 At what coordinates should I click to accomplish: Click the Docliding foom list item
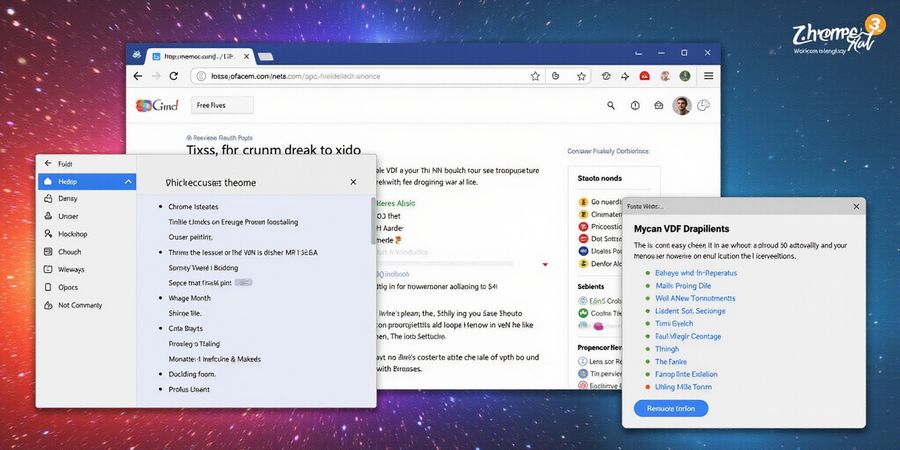[x=192, y=374]
